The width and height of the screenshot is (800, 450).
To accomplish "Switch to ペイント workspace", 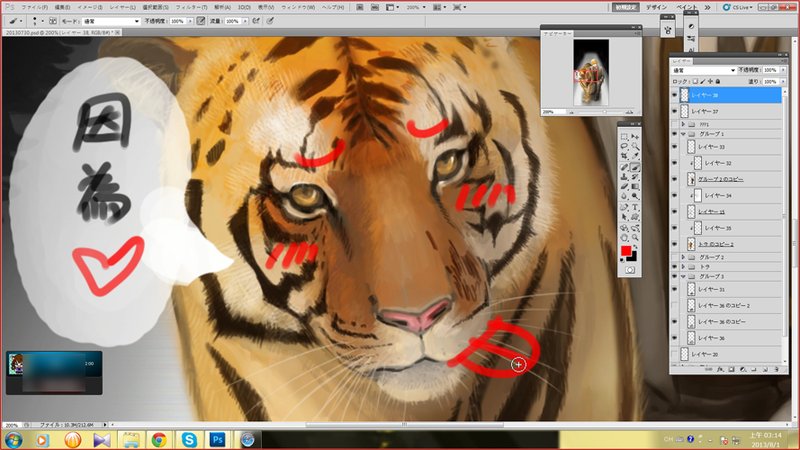I will (x=687, y=7).
